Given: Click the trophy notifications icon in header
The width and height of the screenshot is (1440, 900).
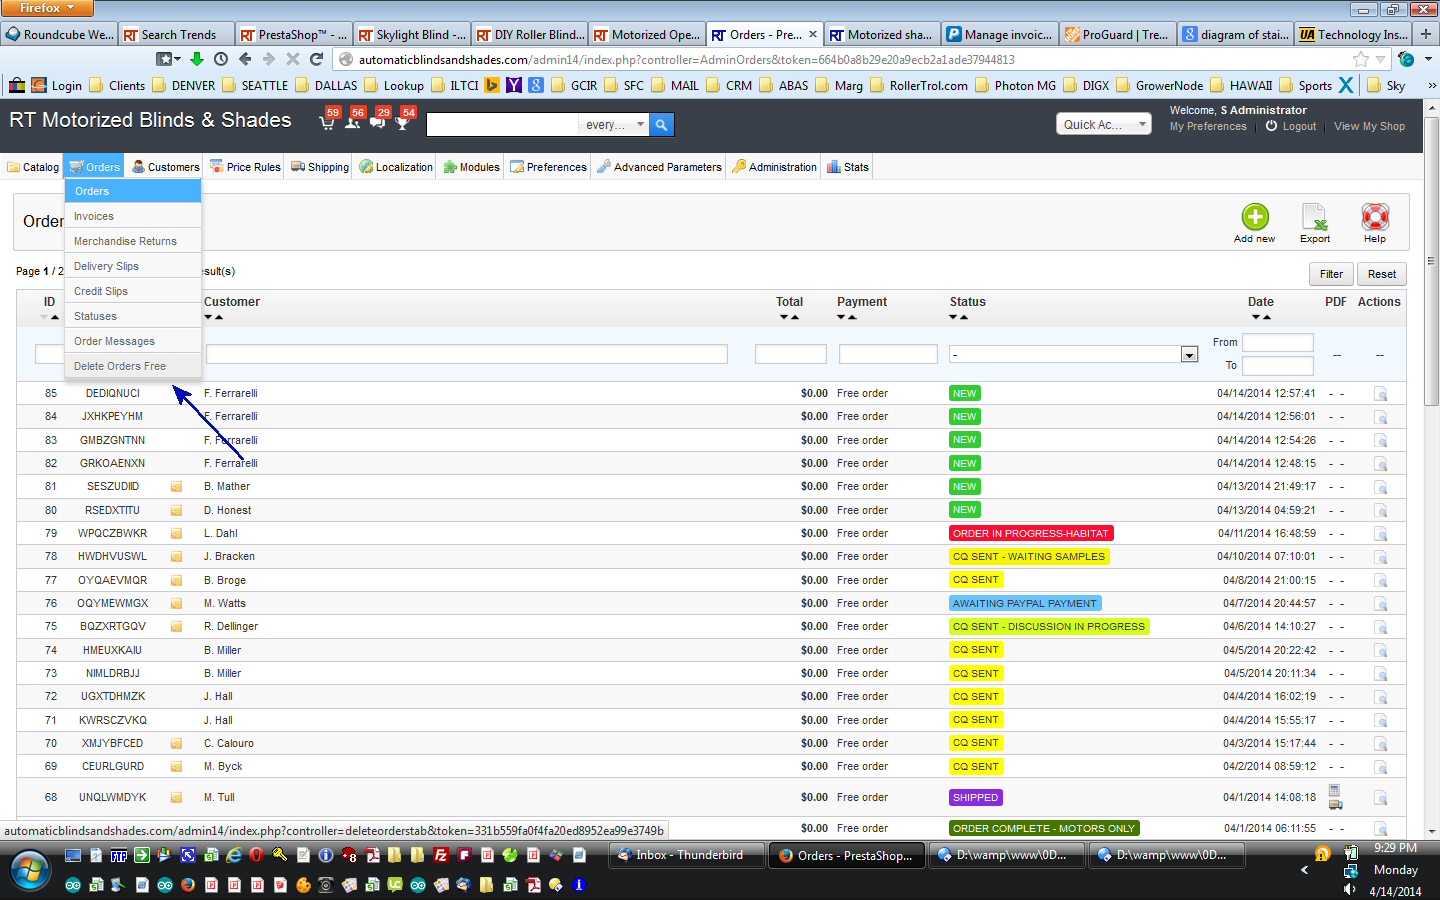Looking at the screenshot, I should tap(402, 123).
